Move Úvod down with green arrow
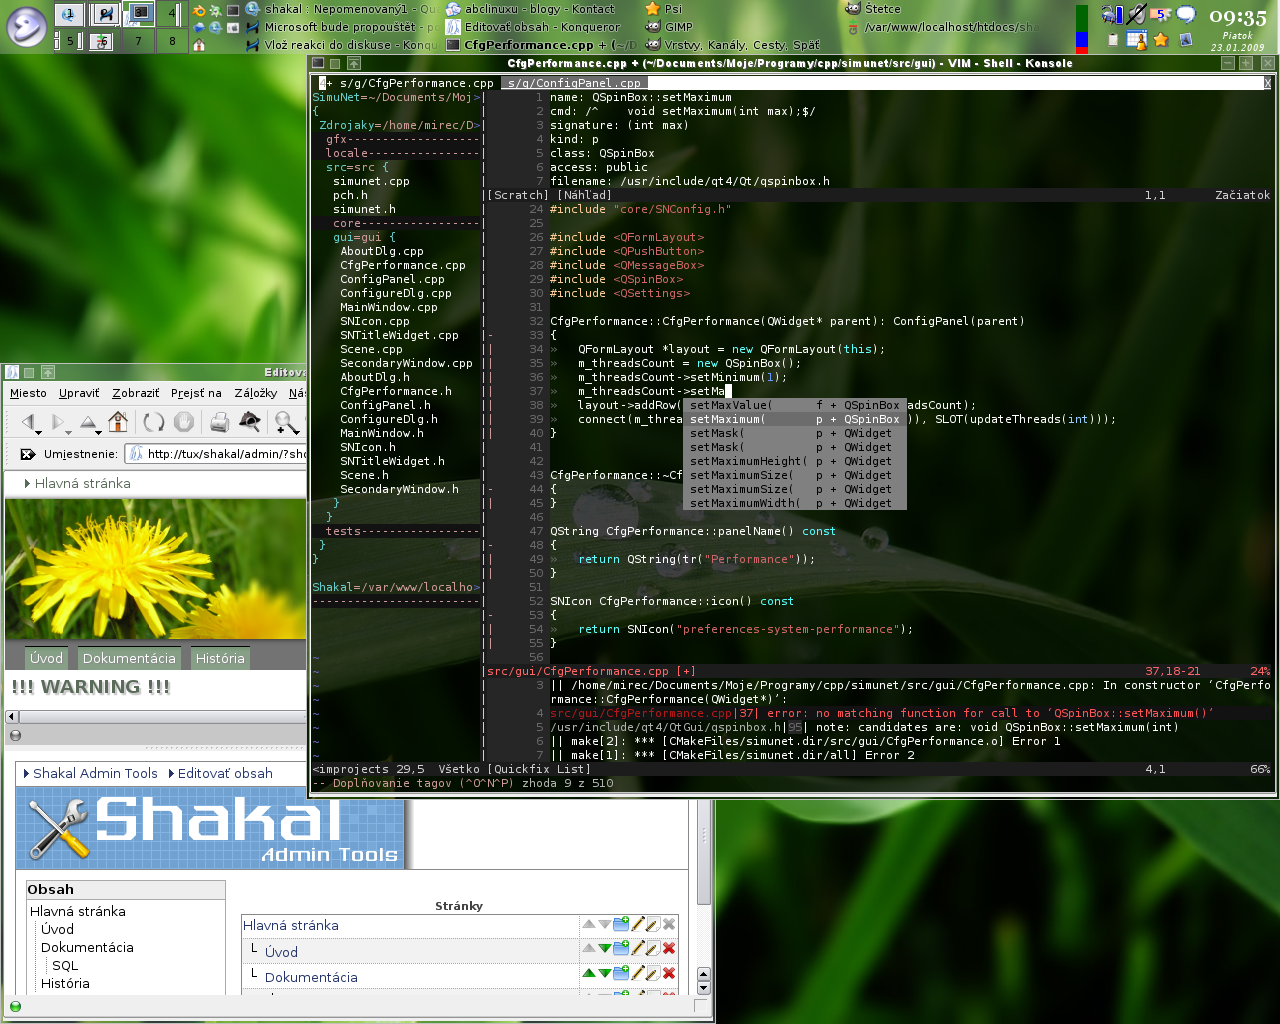 coord(605,948)
